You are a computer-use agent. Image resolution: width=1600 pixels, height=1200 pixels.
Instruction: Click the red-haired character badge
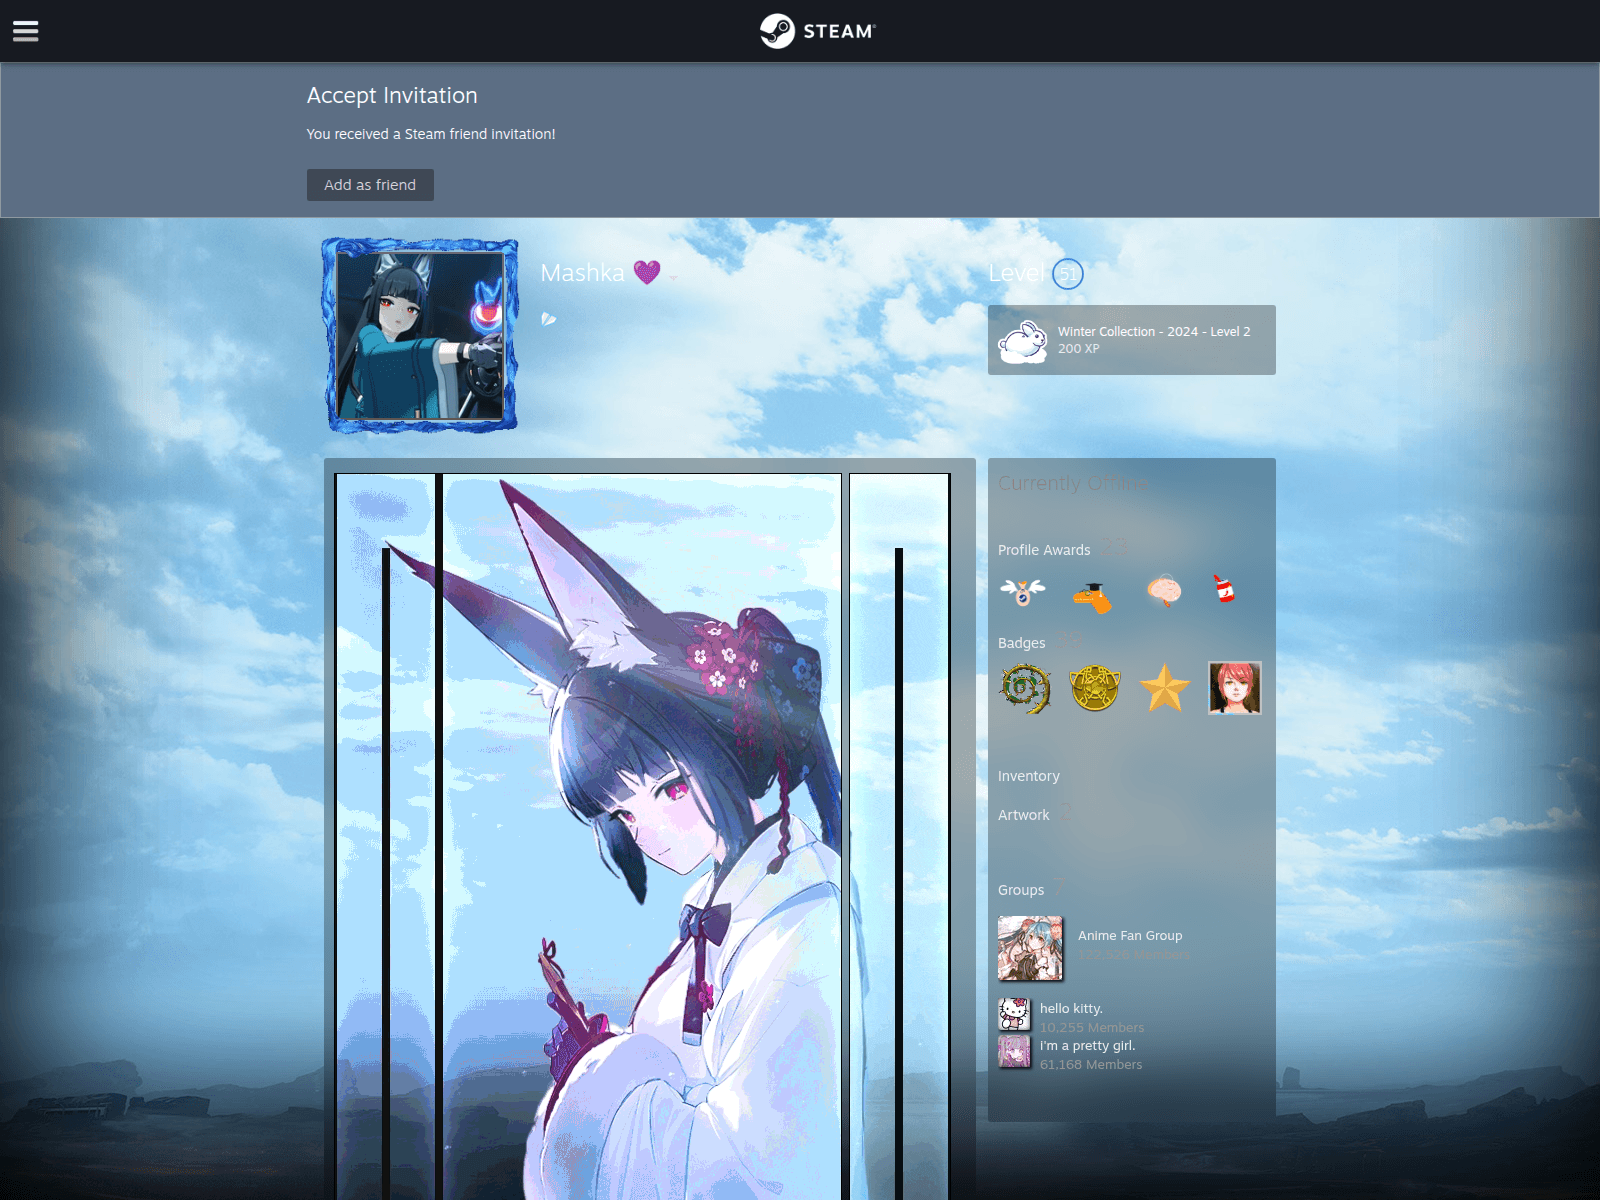tap(1235, 688)
